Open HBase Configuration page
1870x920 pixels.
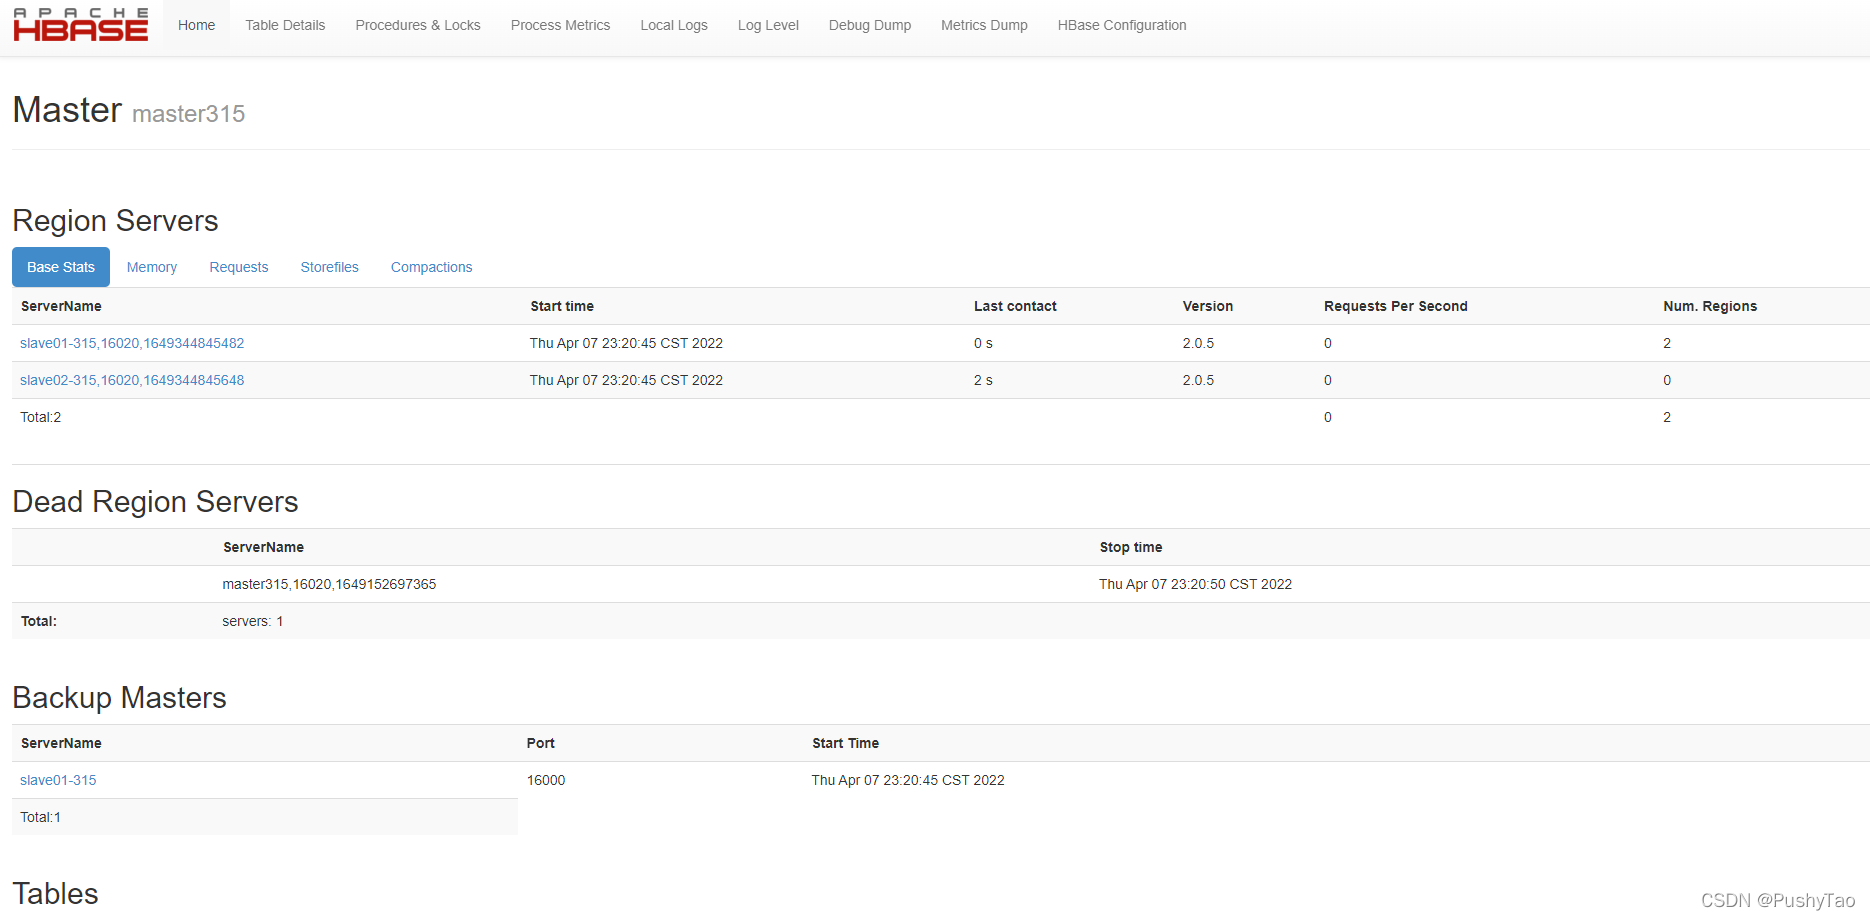[x=1122, y=26]
